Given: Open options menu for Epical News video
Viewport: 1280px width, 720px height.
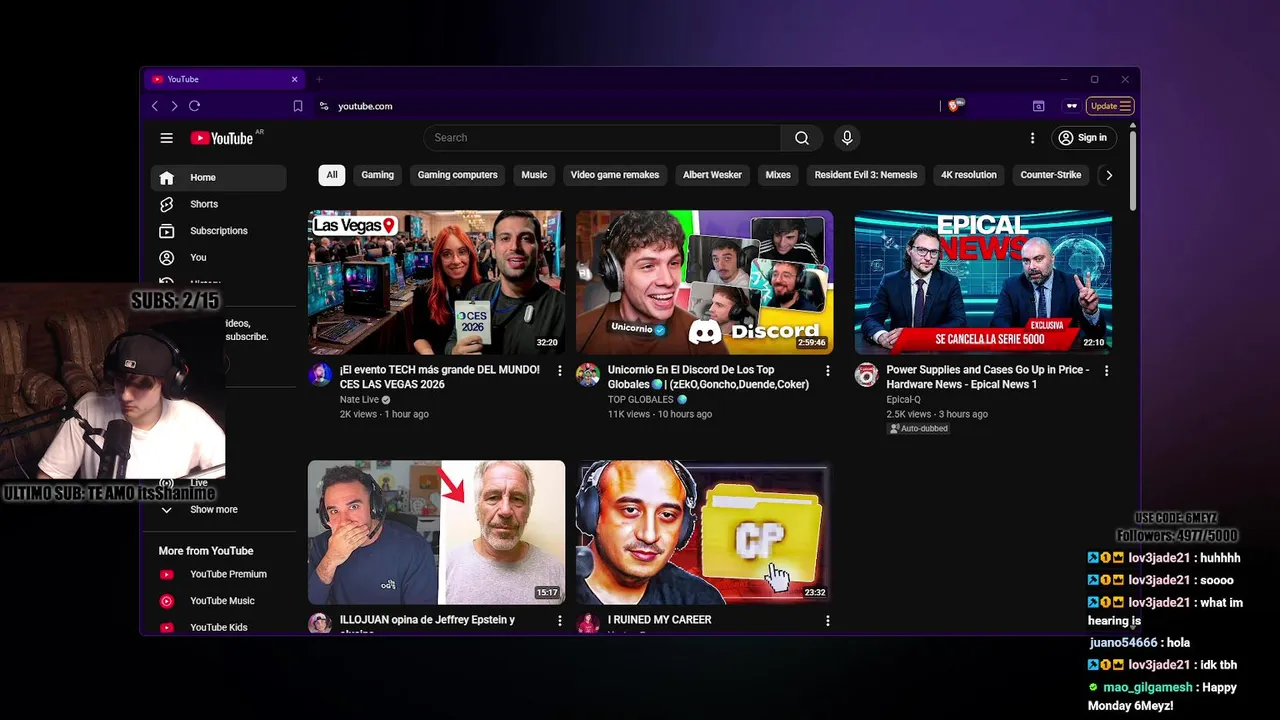Looking at the screenshot, I should (1106, 371).
